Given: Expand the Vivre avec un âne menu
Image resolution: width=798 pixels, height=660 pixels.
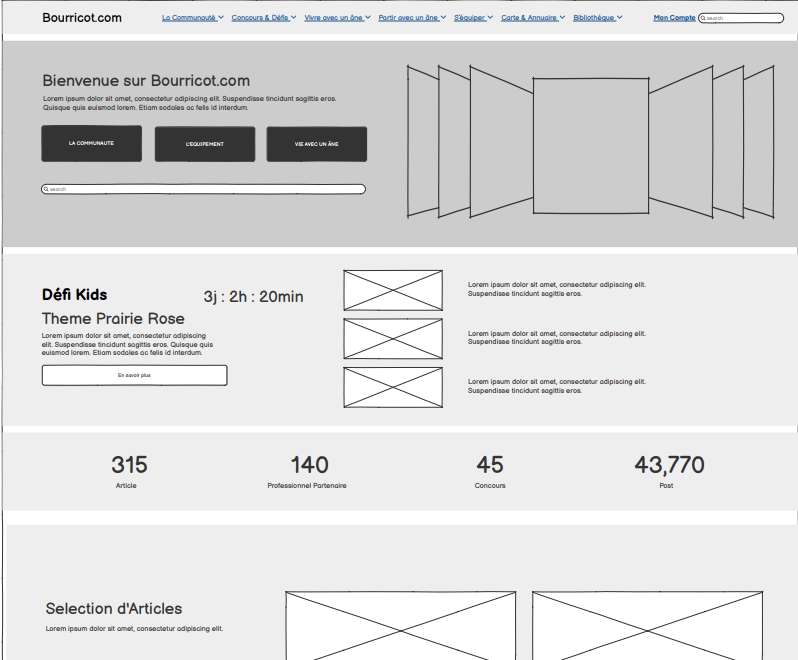Looking at the screenshot, I should [337, 18].
